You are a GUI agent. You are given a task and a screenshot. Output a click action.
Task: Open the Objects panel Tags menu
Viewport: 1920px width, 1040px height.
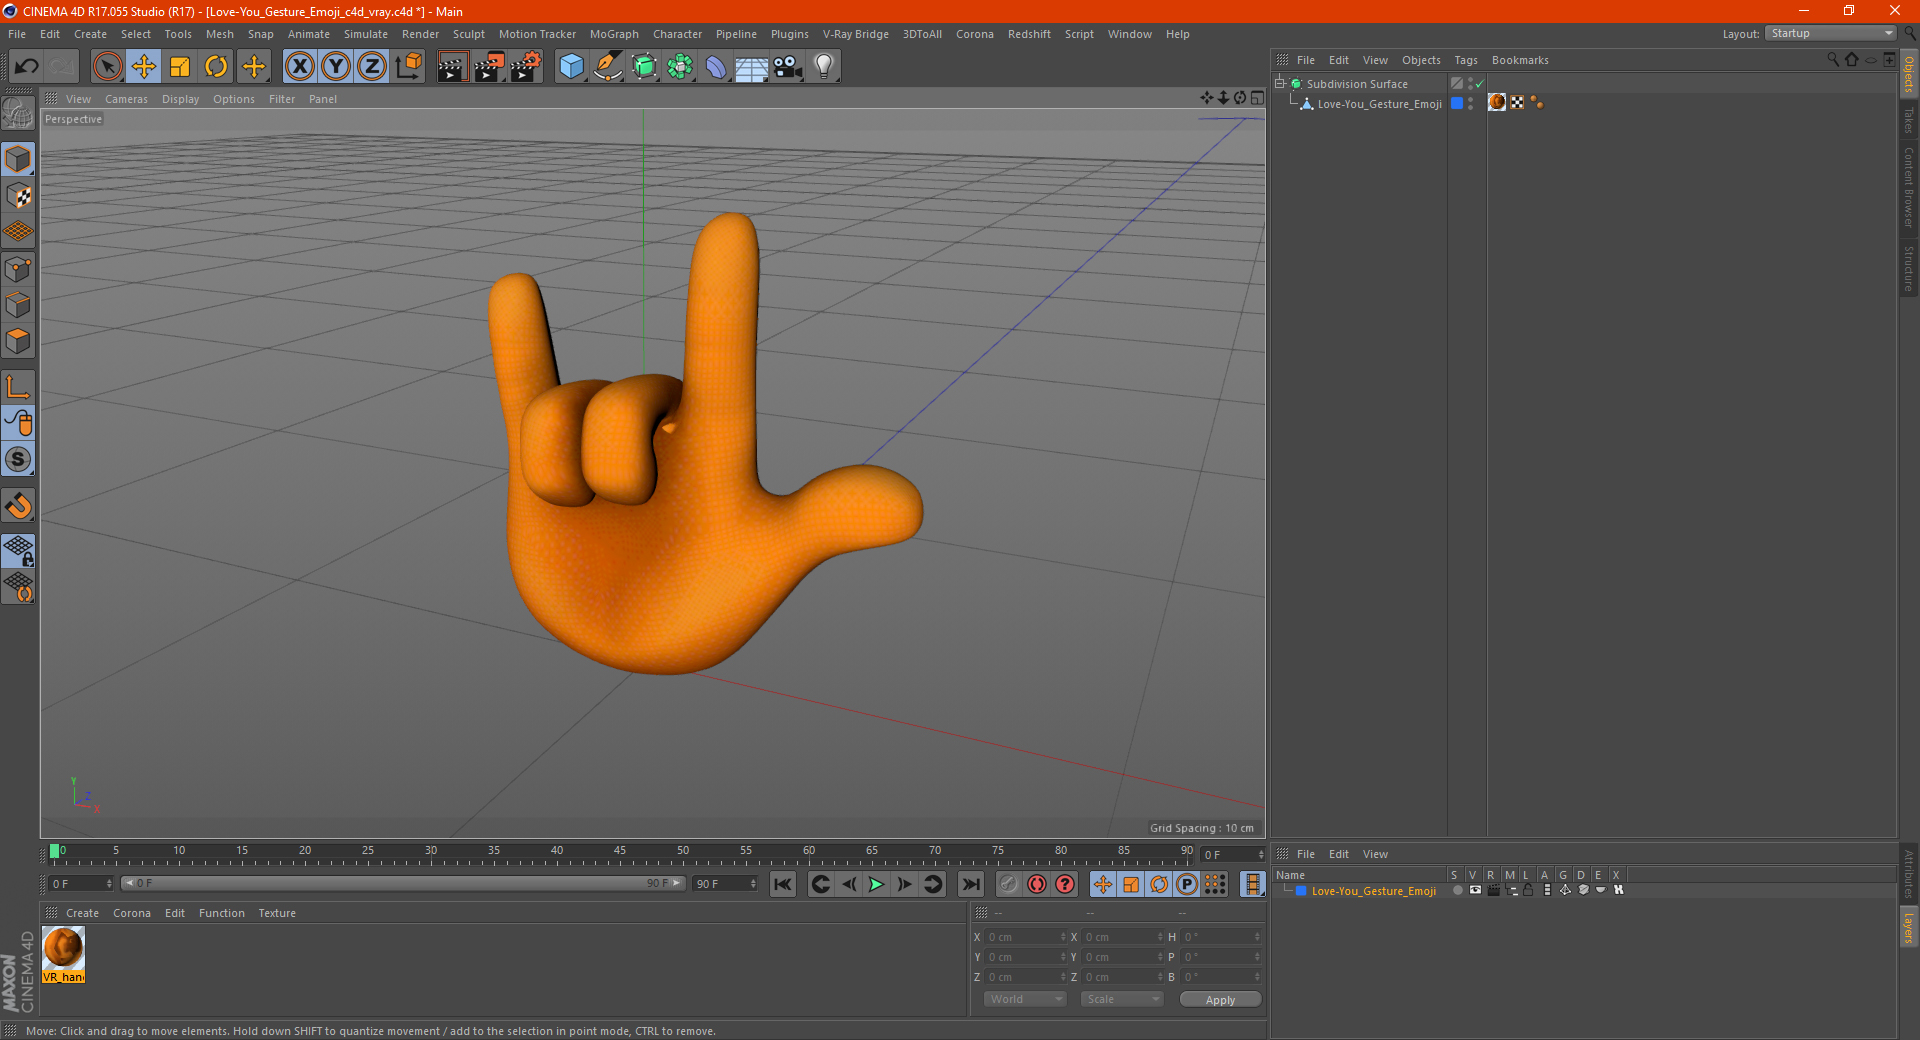point(1465,60)
